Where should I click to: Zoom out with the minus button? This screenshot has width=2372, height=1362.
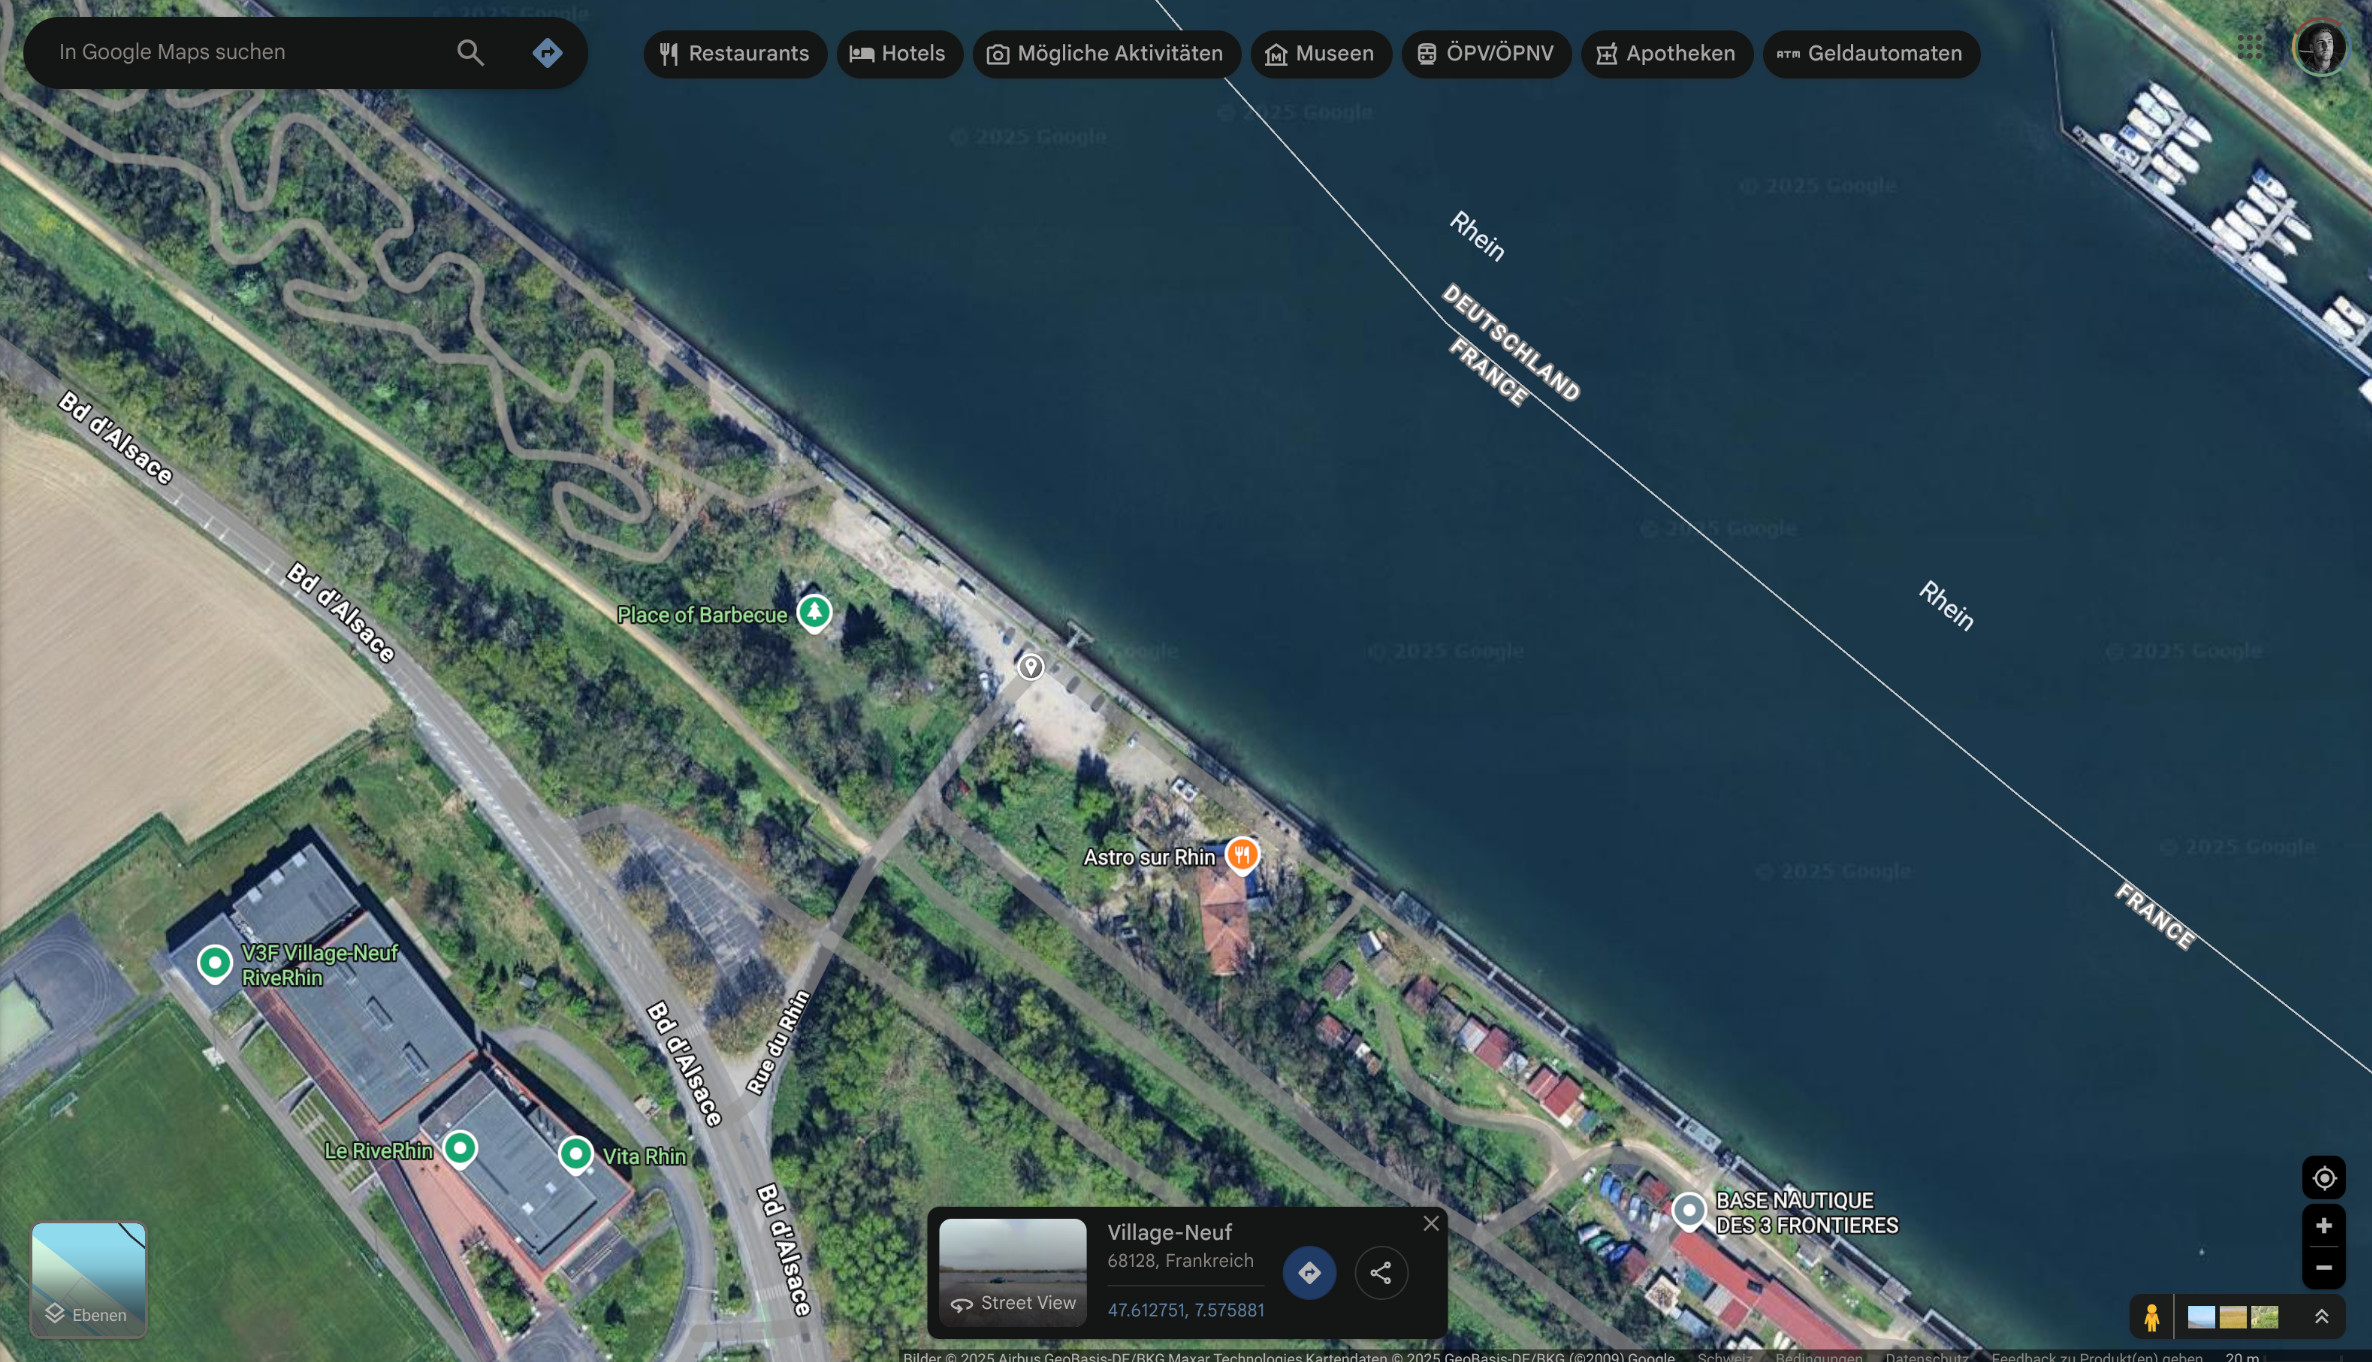pyautogui.click(x=2323, y=1268)
